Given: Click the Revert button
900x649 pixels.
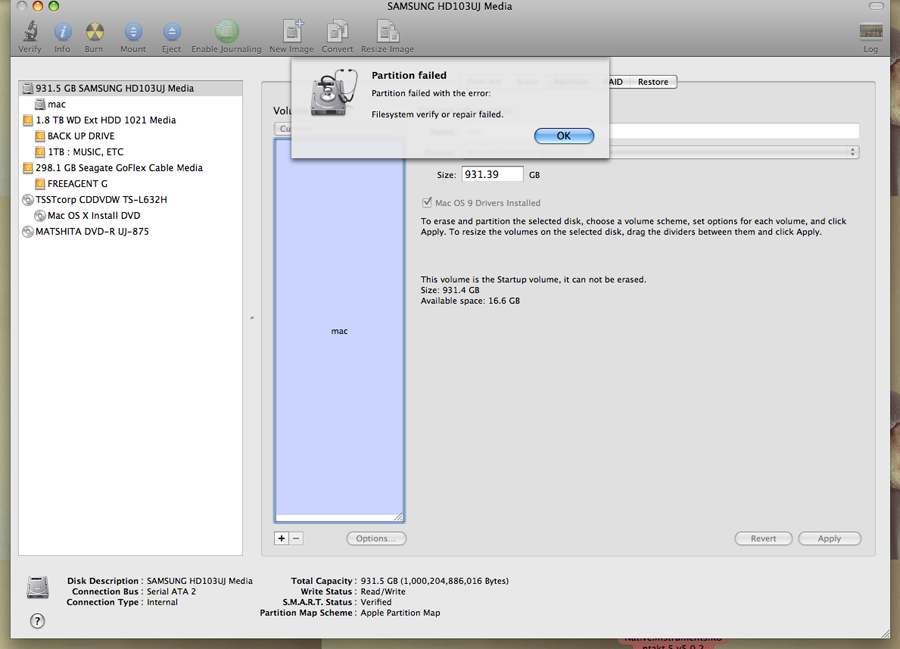Looking at the screenshot, I should [763, 538].
